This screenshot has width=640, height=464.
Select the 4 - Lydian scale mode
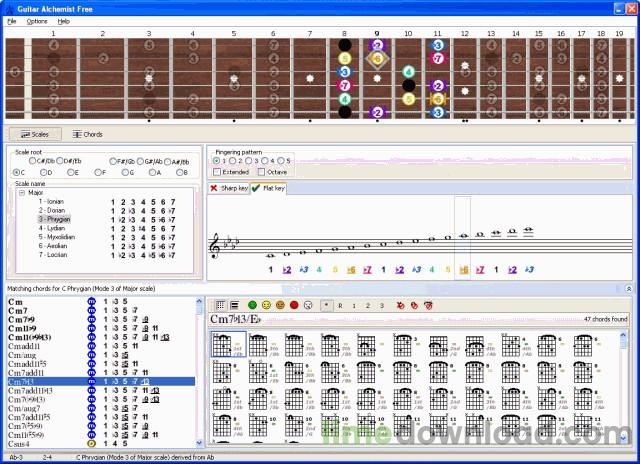pos(51,227)
